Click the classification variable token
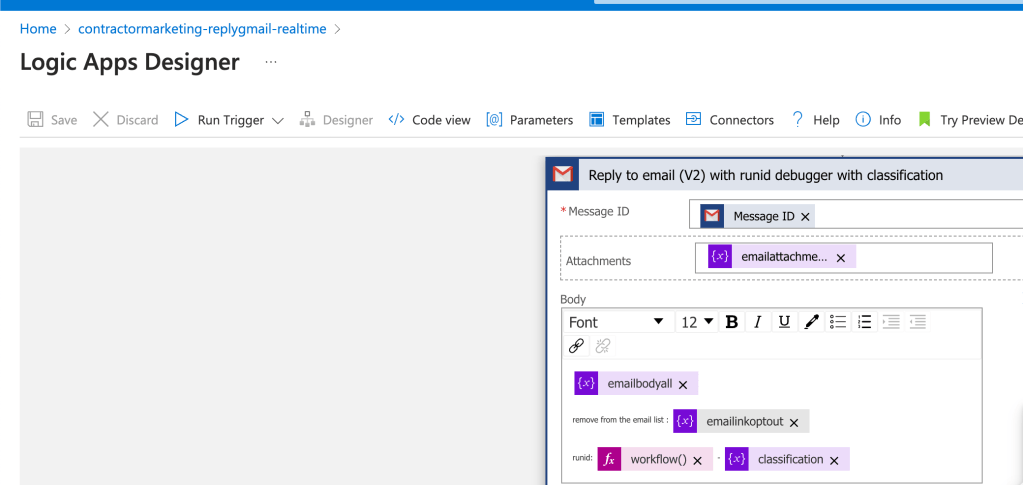This screenshot has width=1023, height=485. point(787,459)
